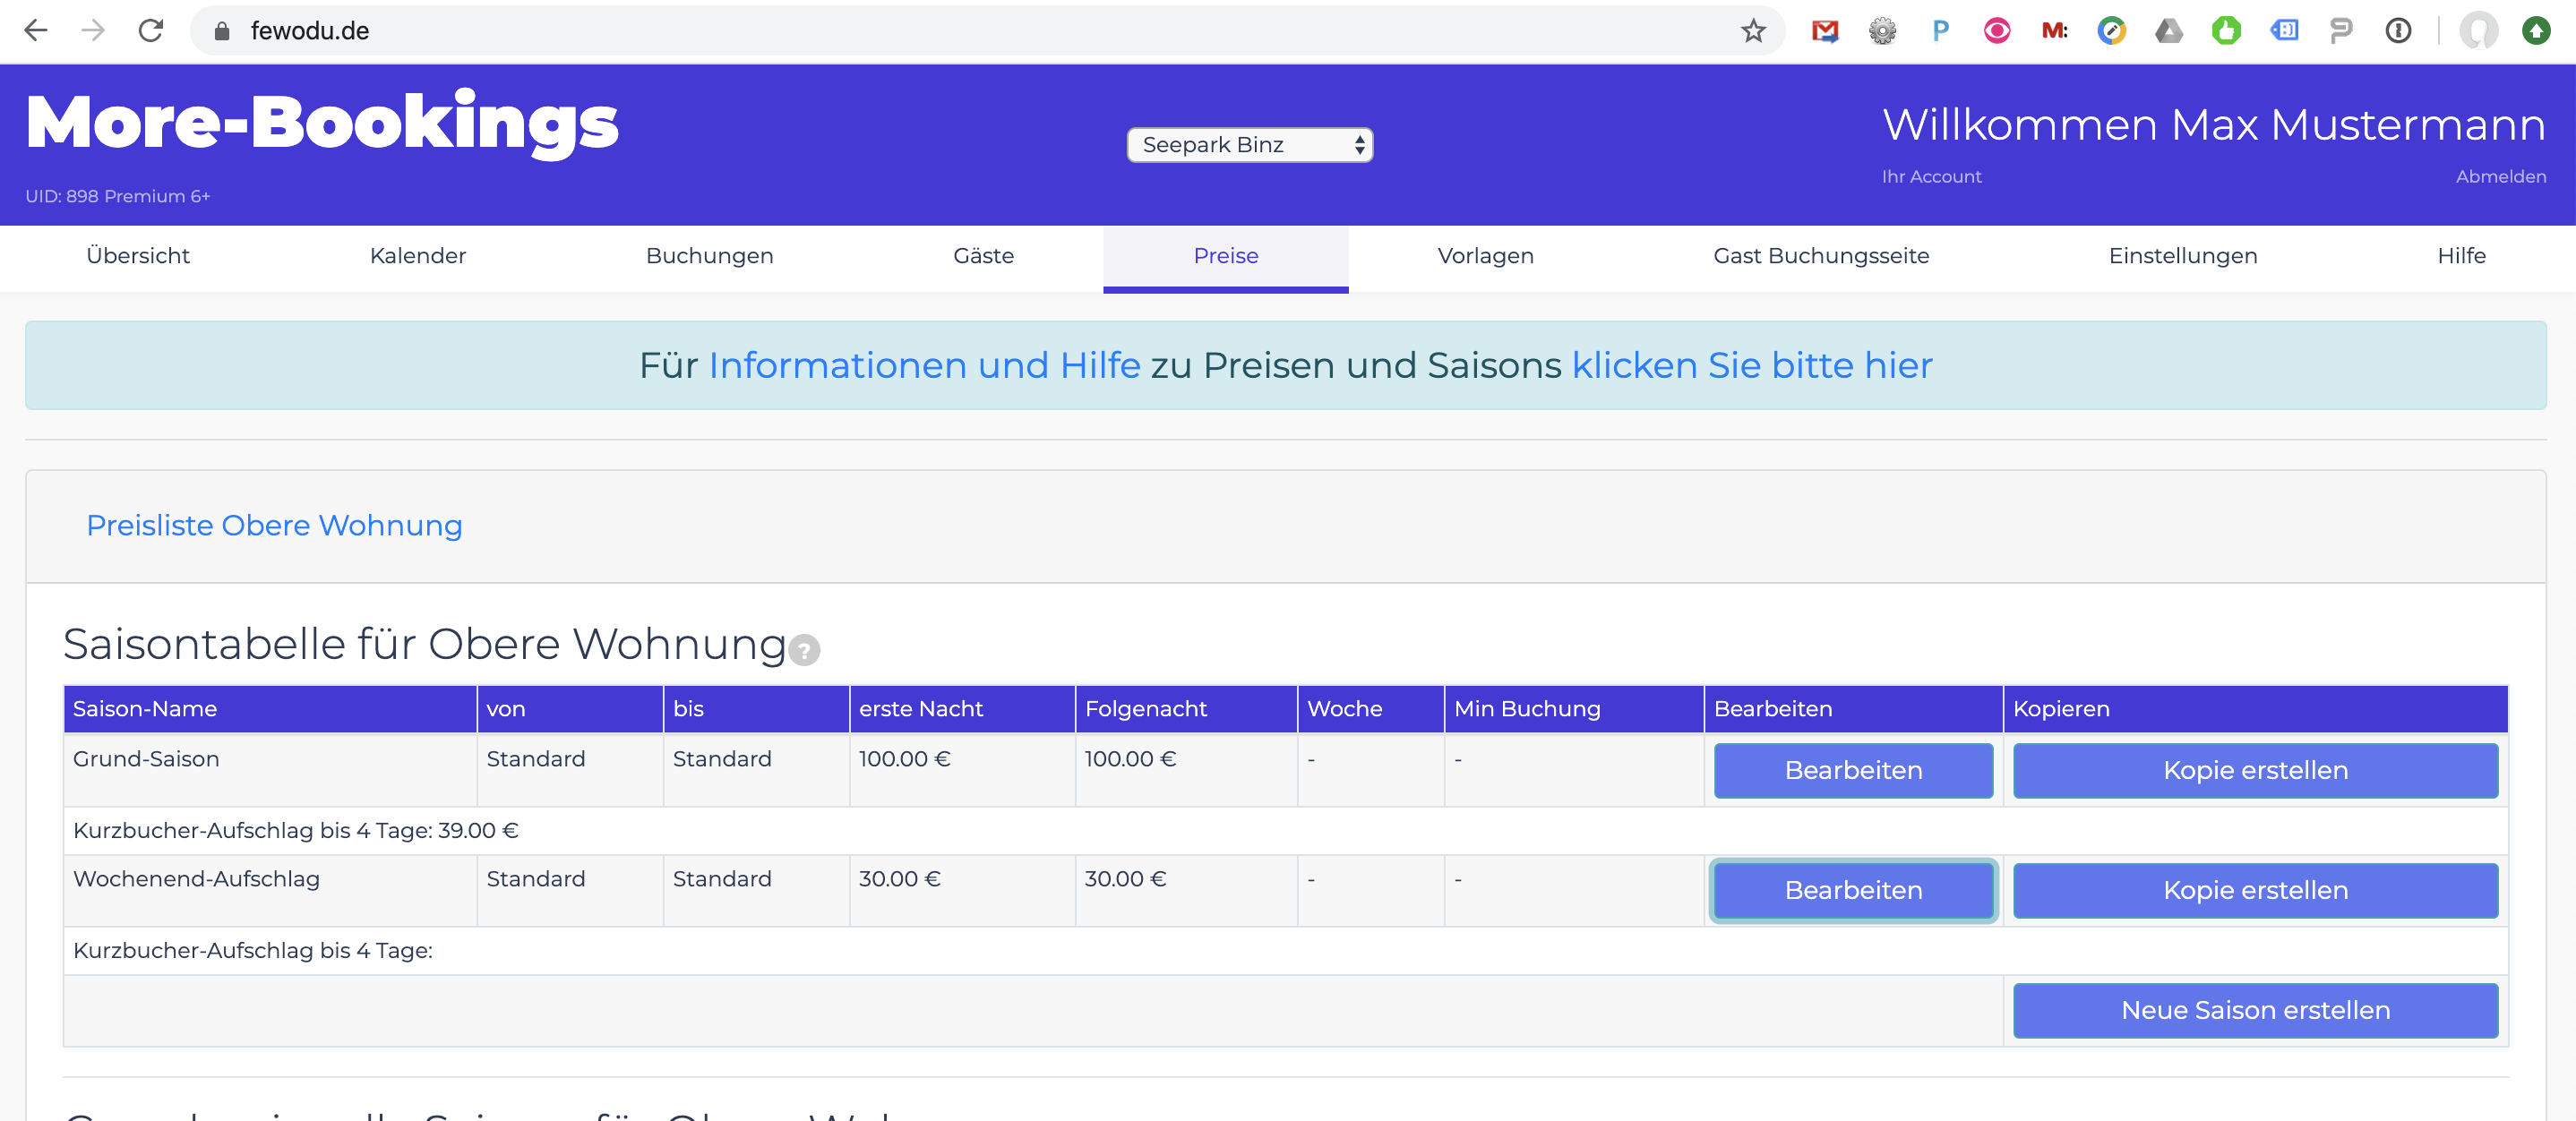Click Kopie erstellen for Grund-Saison

click(x=2255, y=770)
